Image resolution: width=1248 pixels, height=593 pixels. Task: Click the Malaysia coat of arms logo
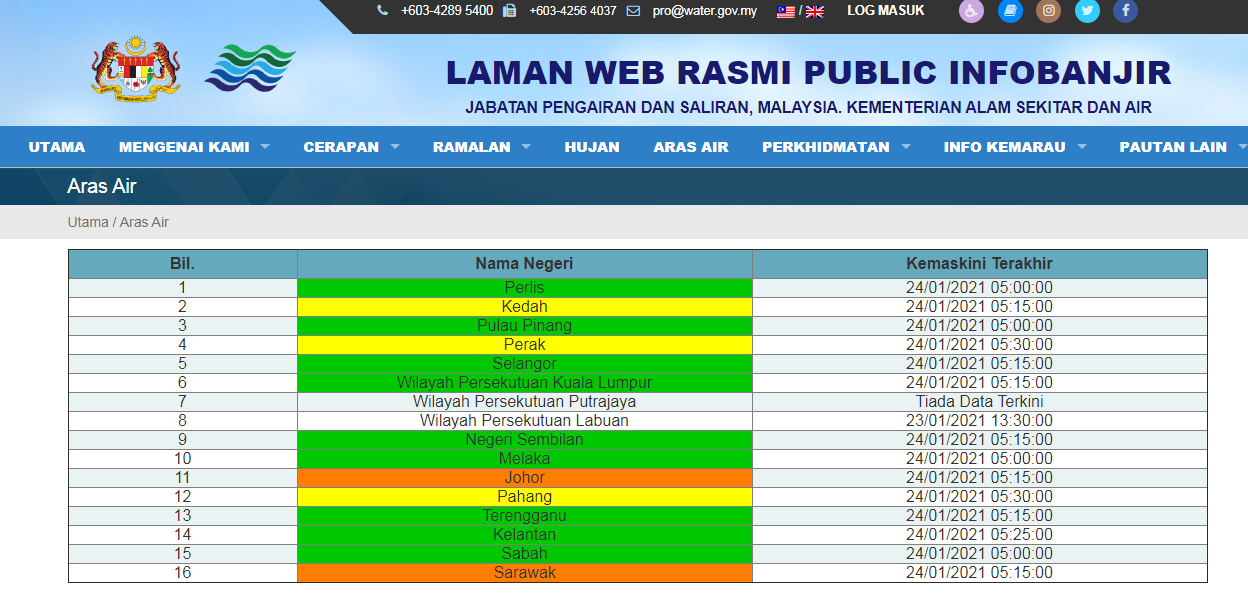pyautogui.click(x=135, y=69)
